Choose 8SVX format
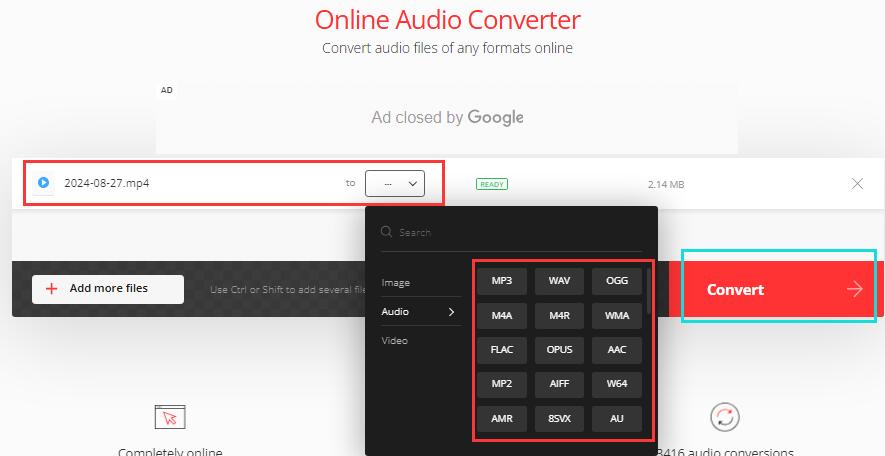The height and width of the screenshot is (456, 885). pos(559,419)
